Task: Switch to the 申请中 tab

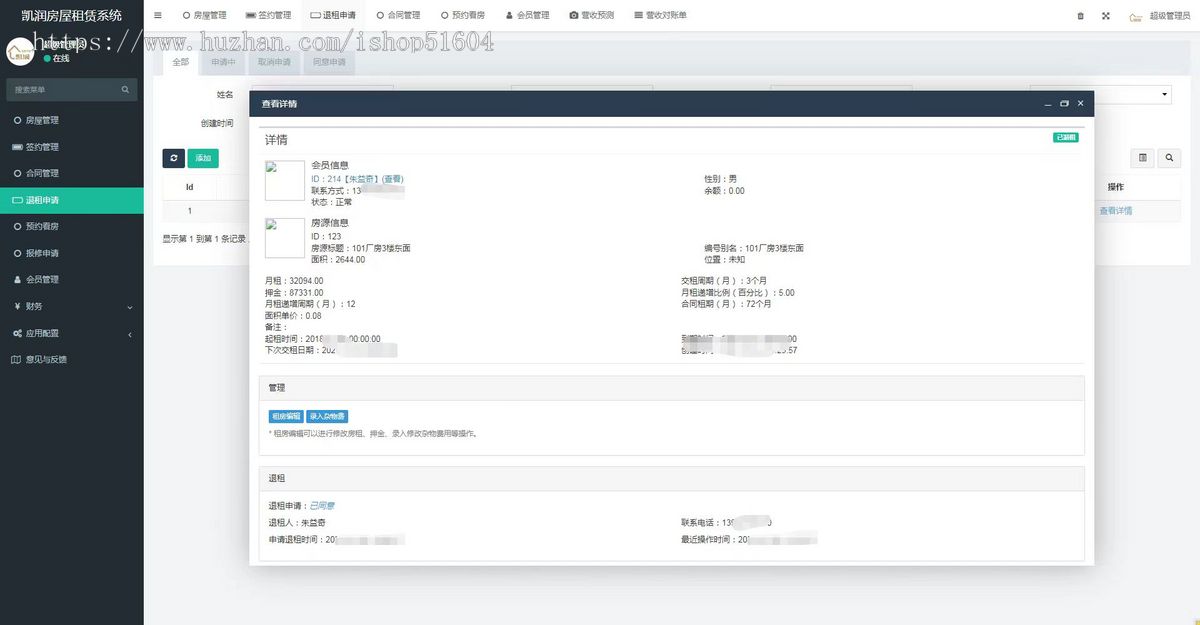Action: pyautogui.click(x=222, y=62)
